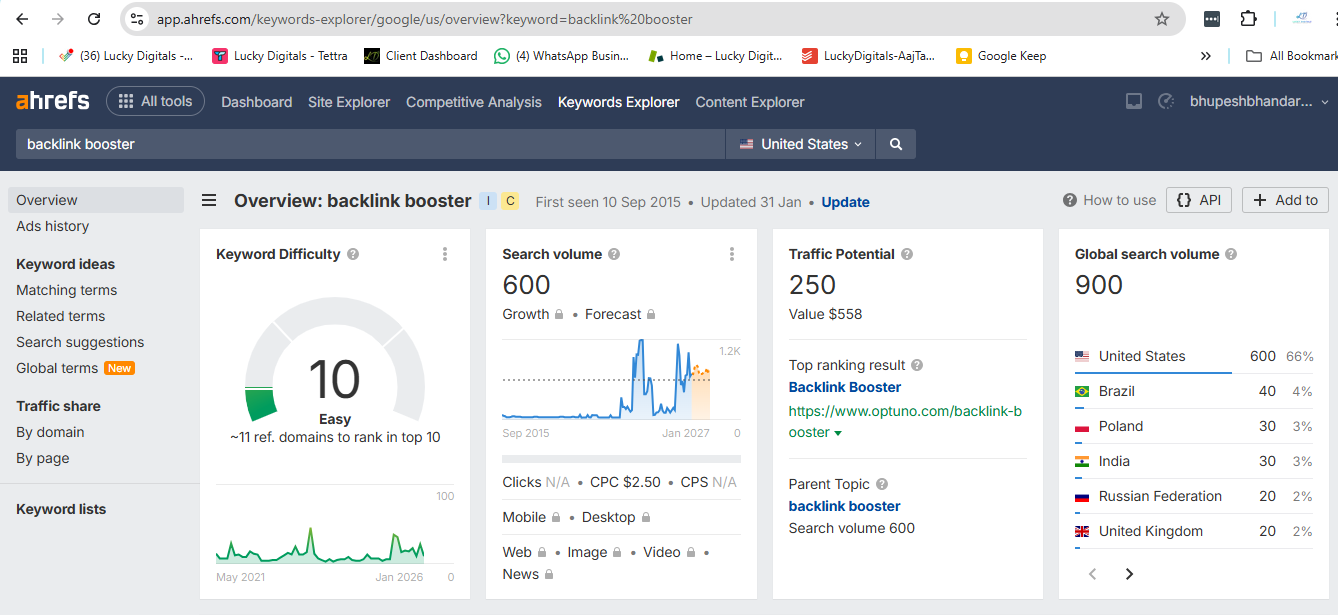The image size is (1338, 615).
Task: Open Global terms in sidebar
Action: coord(57,368)
